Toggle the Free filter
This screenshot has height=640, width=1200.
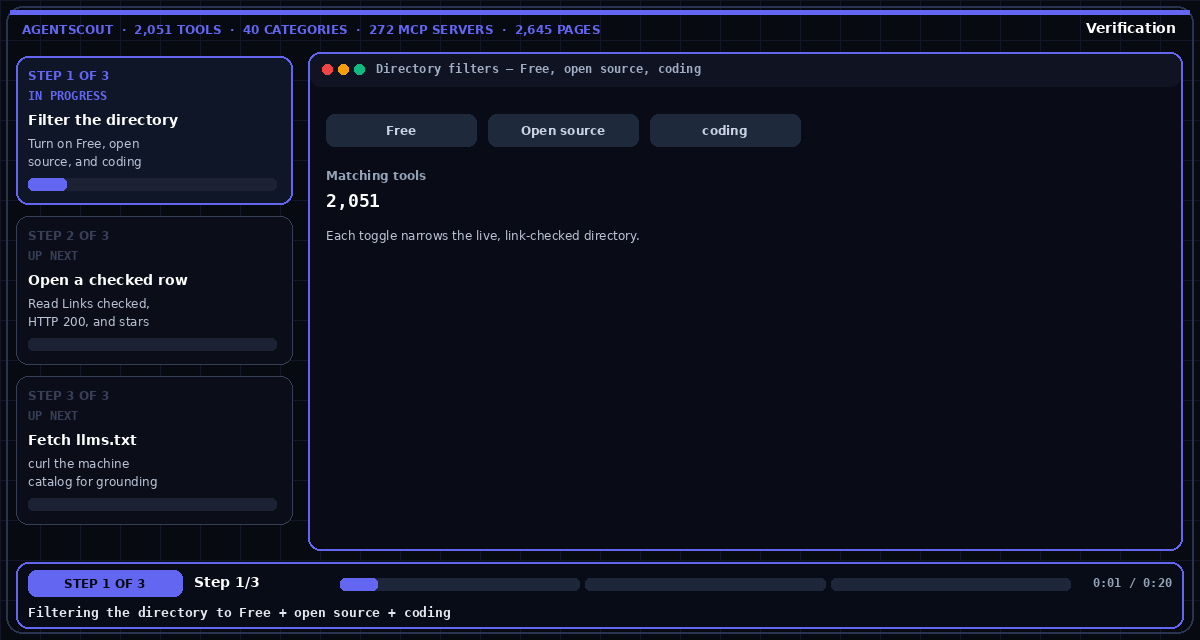tap(401, 130)
